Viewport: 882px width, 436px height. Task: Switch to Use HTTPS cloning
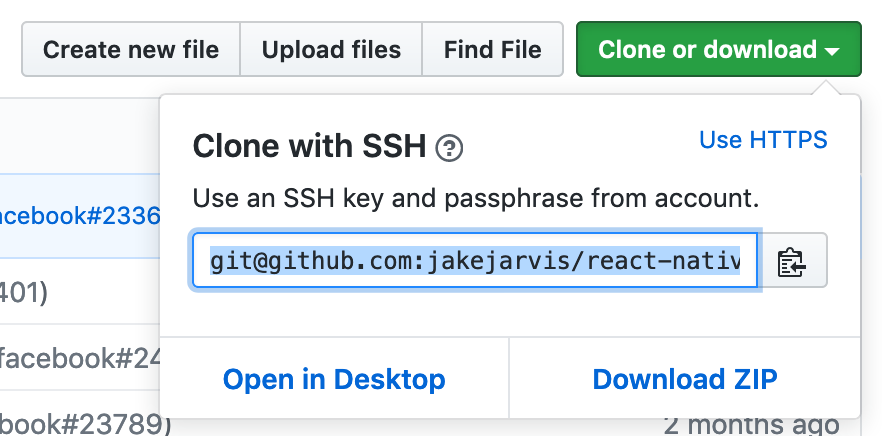pos(763,140)
